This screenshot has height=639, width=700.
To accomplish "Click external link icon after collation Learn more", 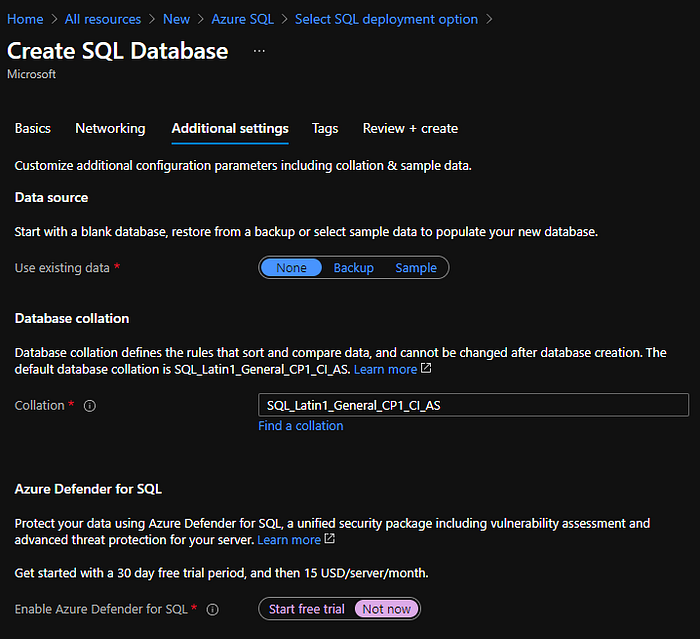I will click(426, 368).
